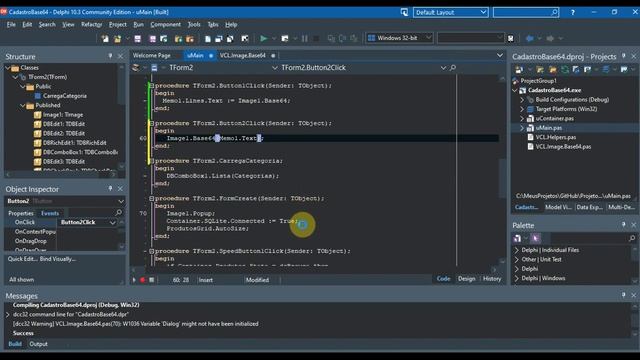
Task: Click the Palette search field
Action: coord(594,238)
